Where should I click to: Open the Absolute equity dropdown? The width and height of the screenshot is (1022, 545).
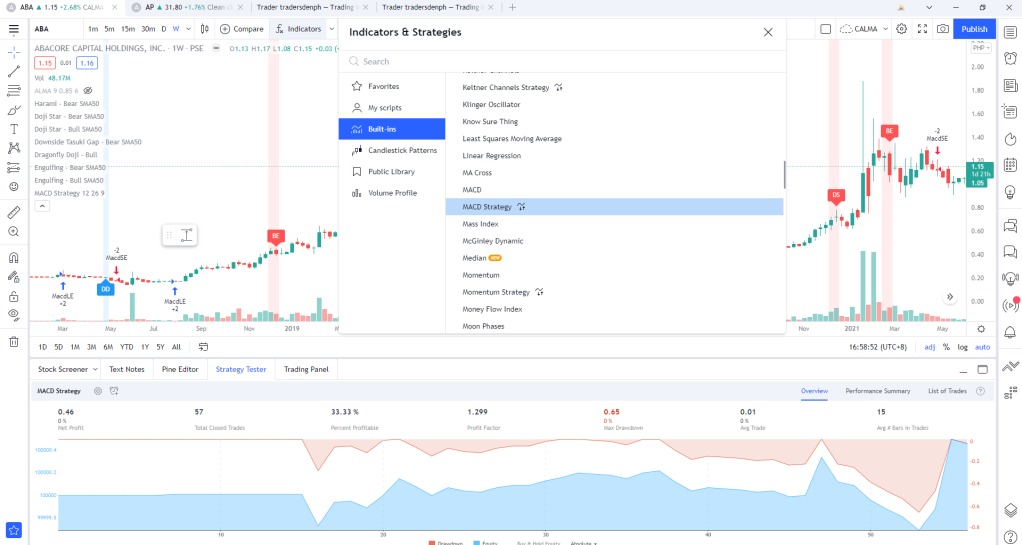click(584, 542)
